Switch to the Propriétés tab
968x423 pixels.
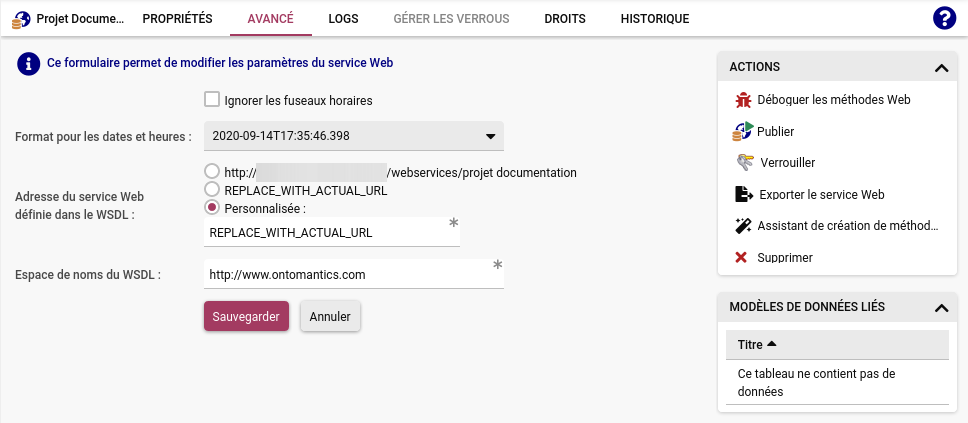click(177, 19)
